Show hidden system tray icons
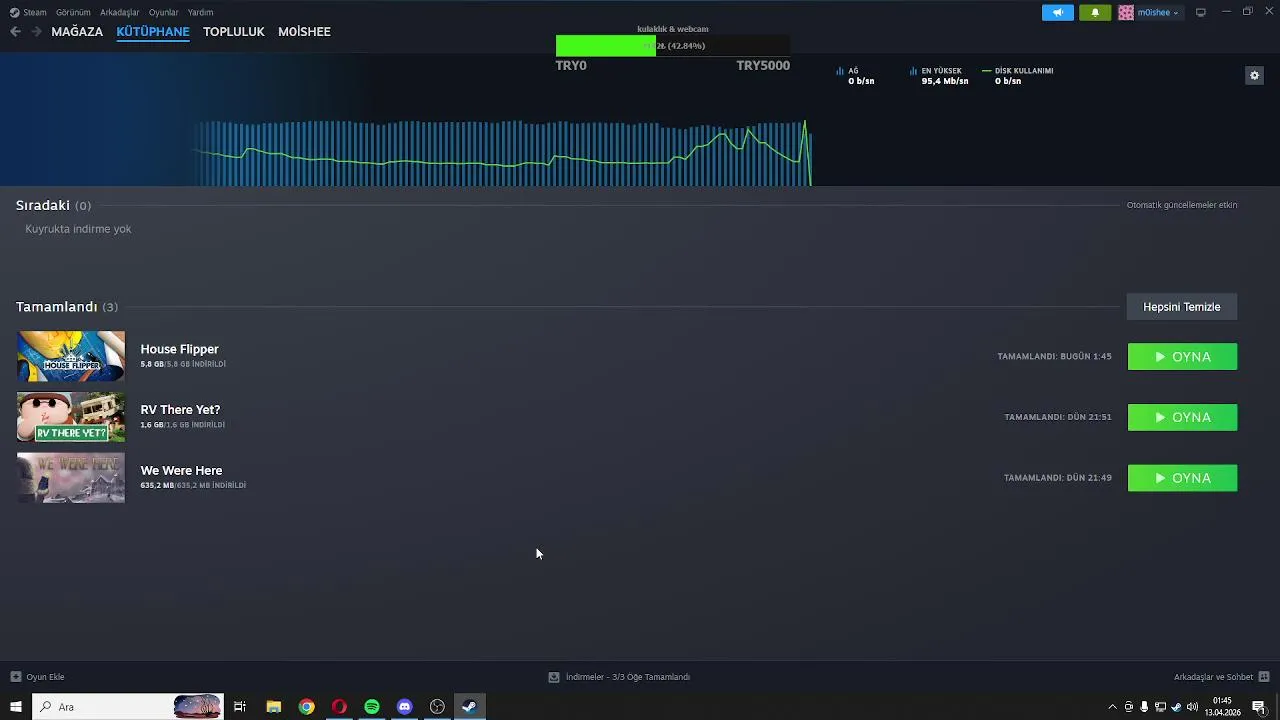This screenshot has width=1280, height=720. 1112,707
